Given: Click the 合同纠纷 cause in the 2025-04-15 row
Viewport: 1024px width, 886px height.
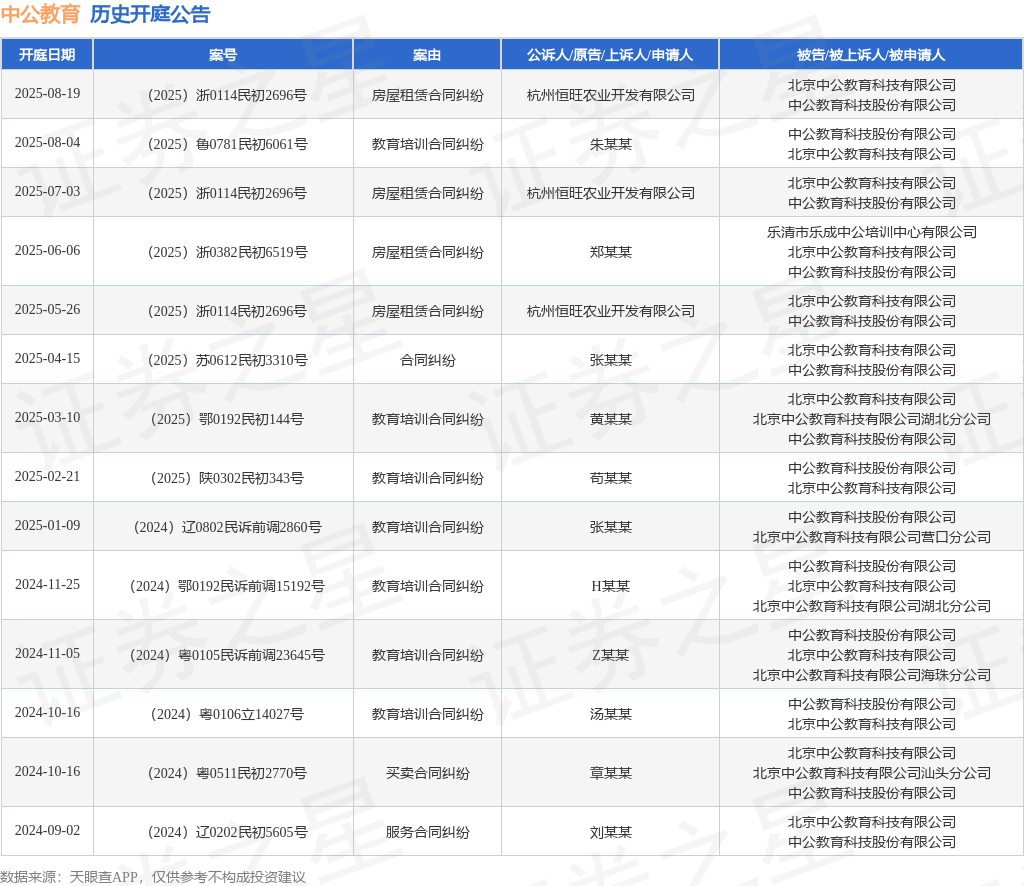Looking at the screenshot, I should pyautogui.click(x=428, y=360).
